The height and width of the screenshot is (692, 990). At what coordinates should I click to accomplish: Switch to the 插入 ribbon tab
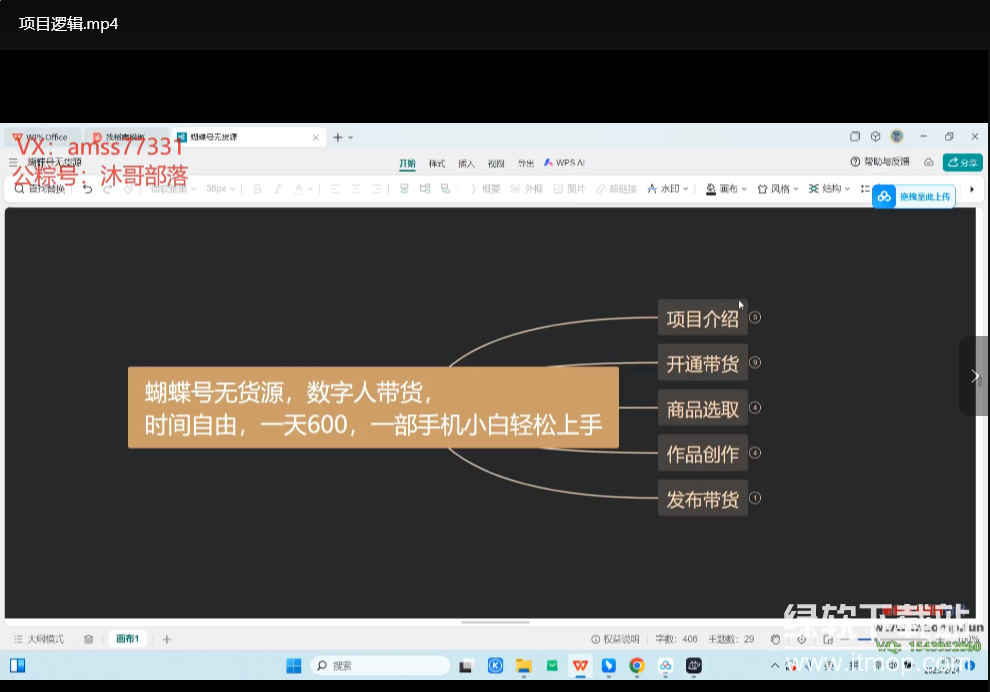[466, 163]
